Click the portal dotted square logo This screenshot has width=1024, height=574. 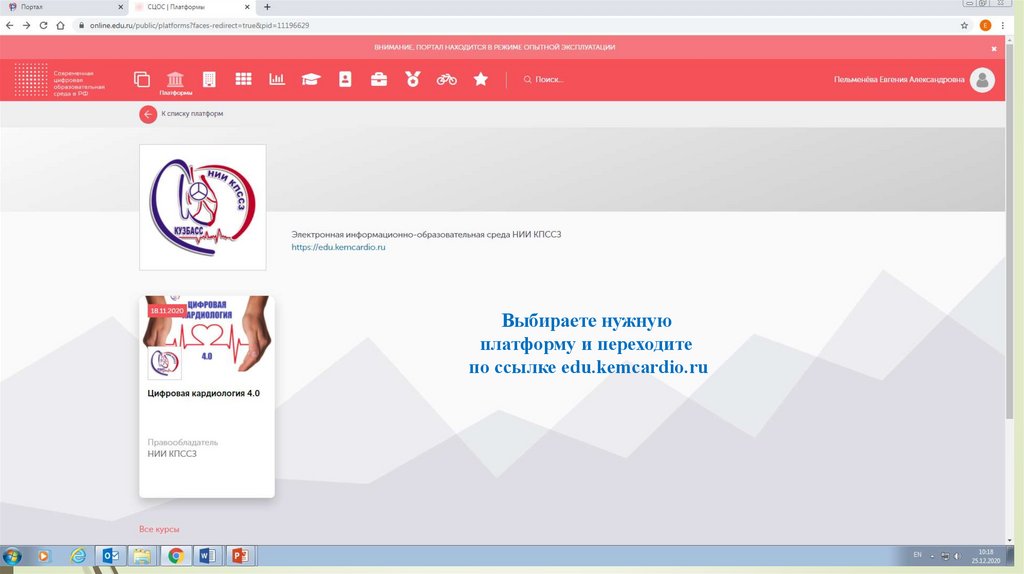[31, 80]
